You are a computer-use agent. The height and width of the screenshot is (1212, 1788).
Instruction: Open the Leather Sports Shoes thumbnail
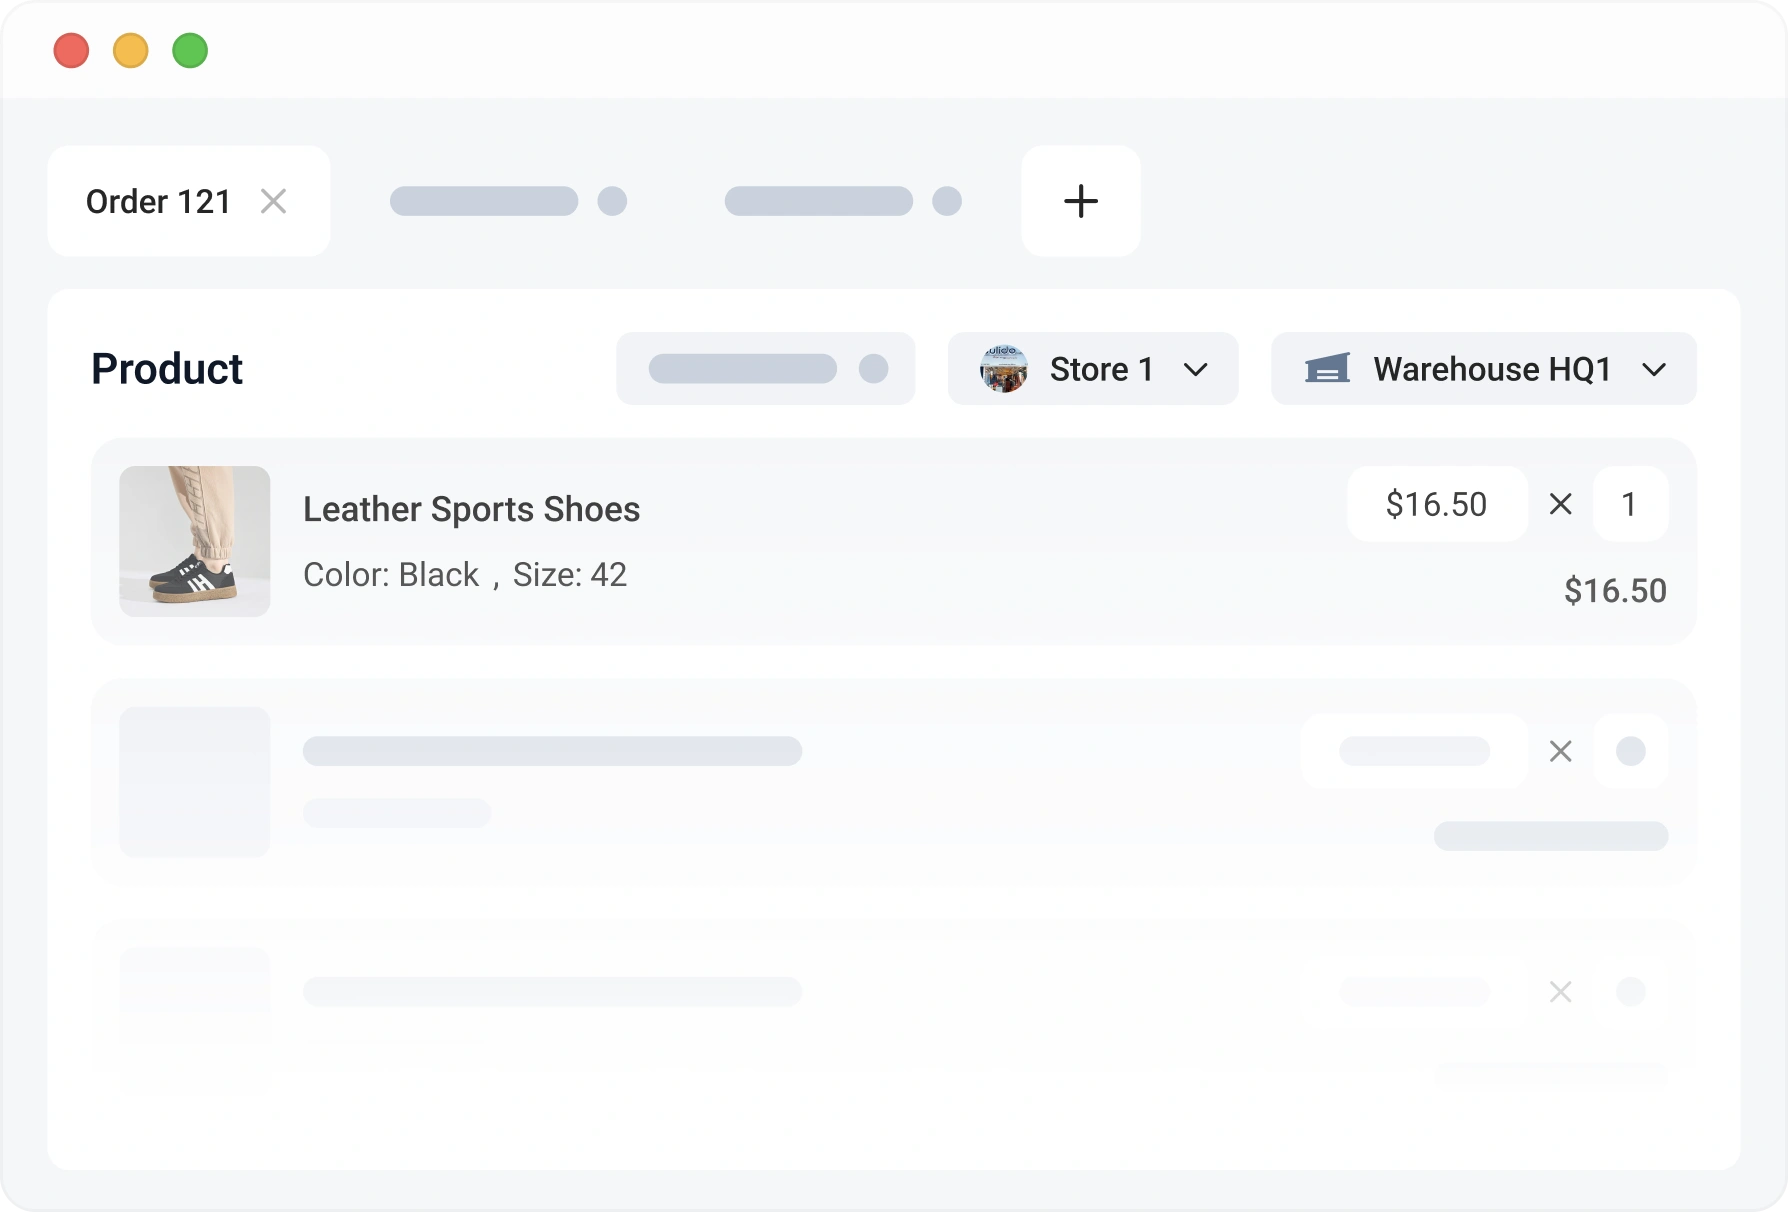pyautogui.click(x=195, y=541)
